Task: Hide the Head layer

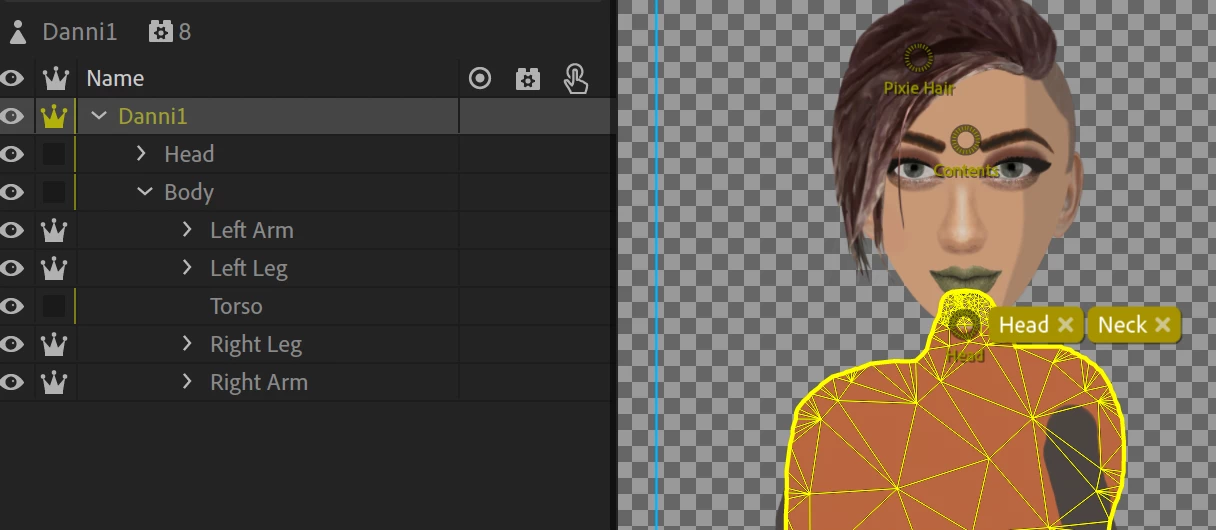Action: tap(12, 154)
